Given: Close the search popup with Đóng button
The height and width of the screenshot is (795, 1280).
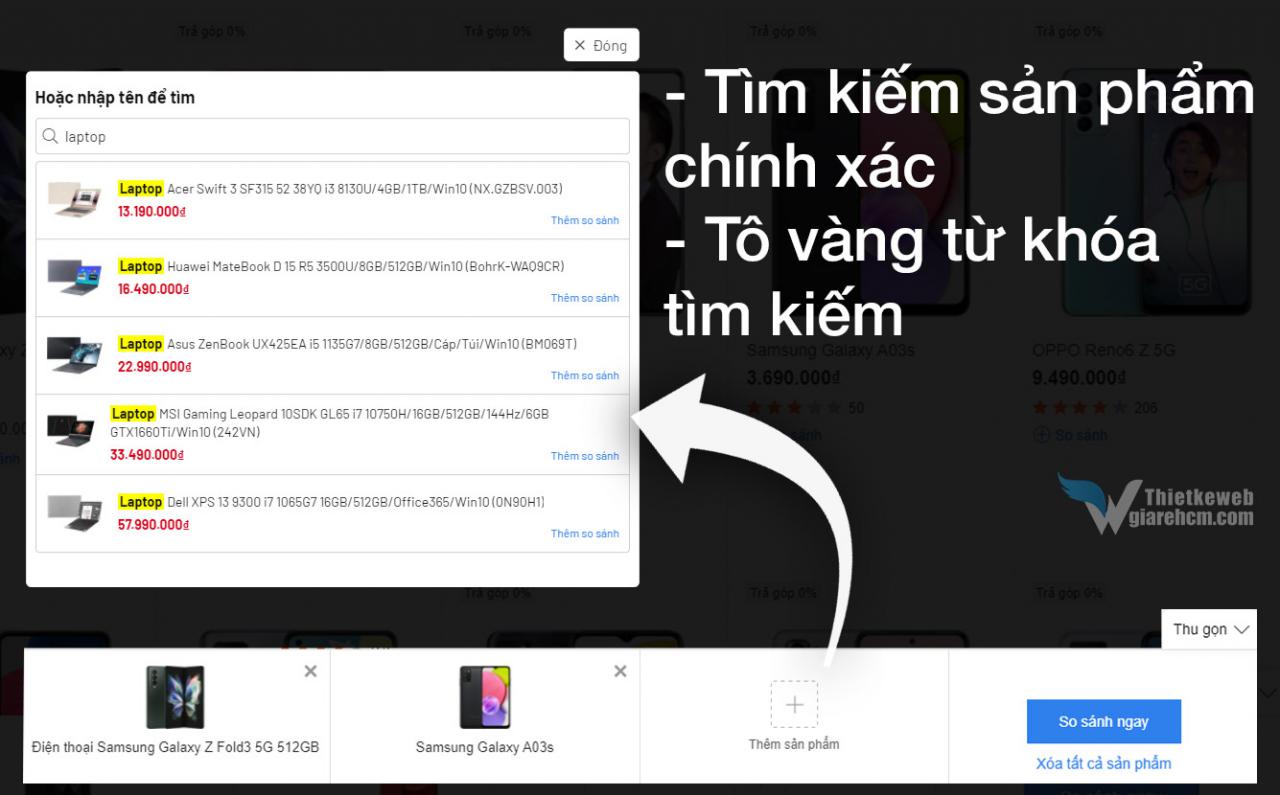Looking at the screenshot, I should click(x=601, y=45).
